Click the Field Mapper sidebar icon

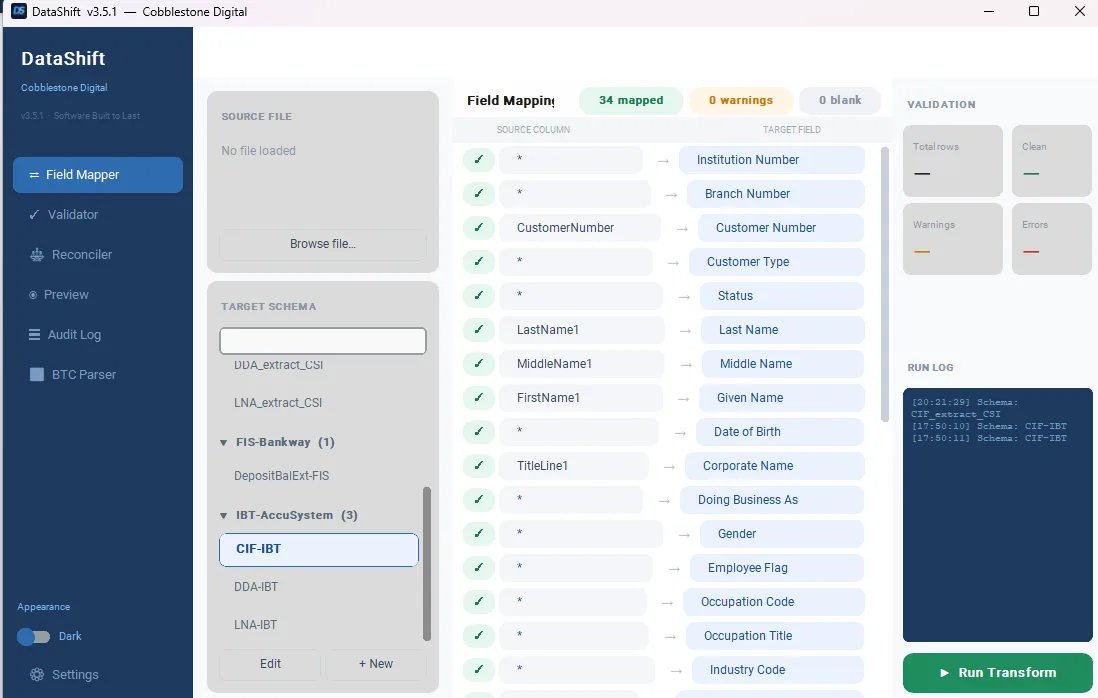tap(34, 175)
